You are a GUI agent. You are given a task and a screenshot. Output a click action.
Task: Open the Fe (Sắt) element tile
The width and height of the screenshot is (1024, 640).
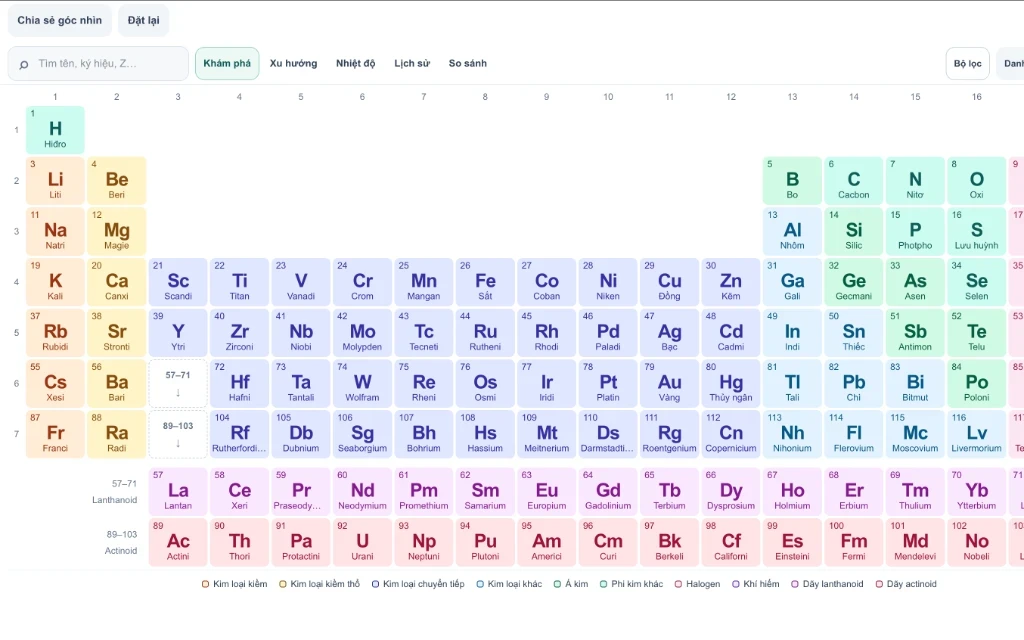tap(485, 282)
